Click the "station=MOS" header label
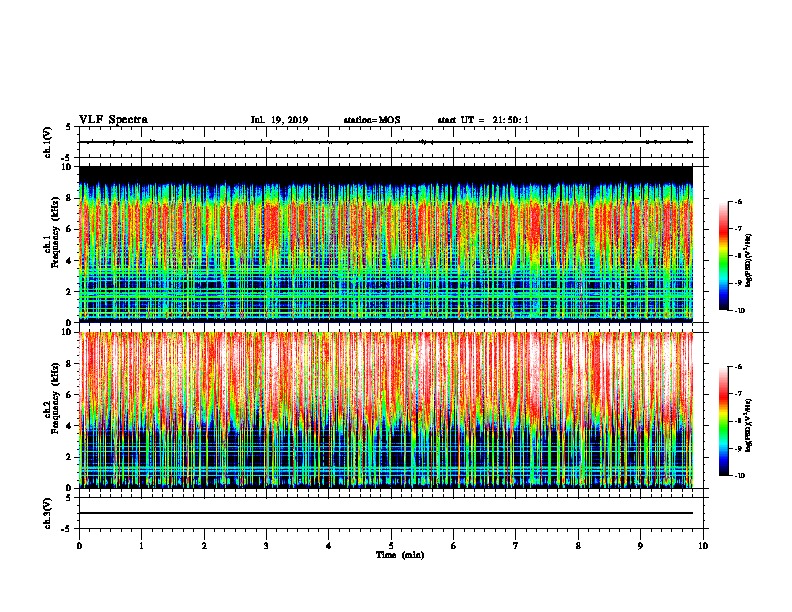Image resolution: width=792 pixels, height=612 pixels. pos(372,120)
